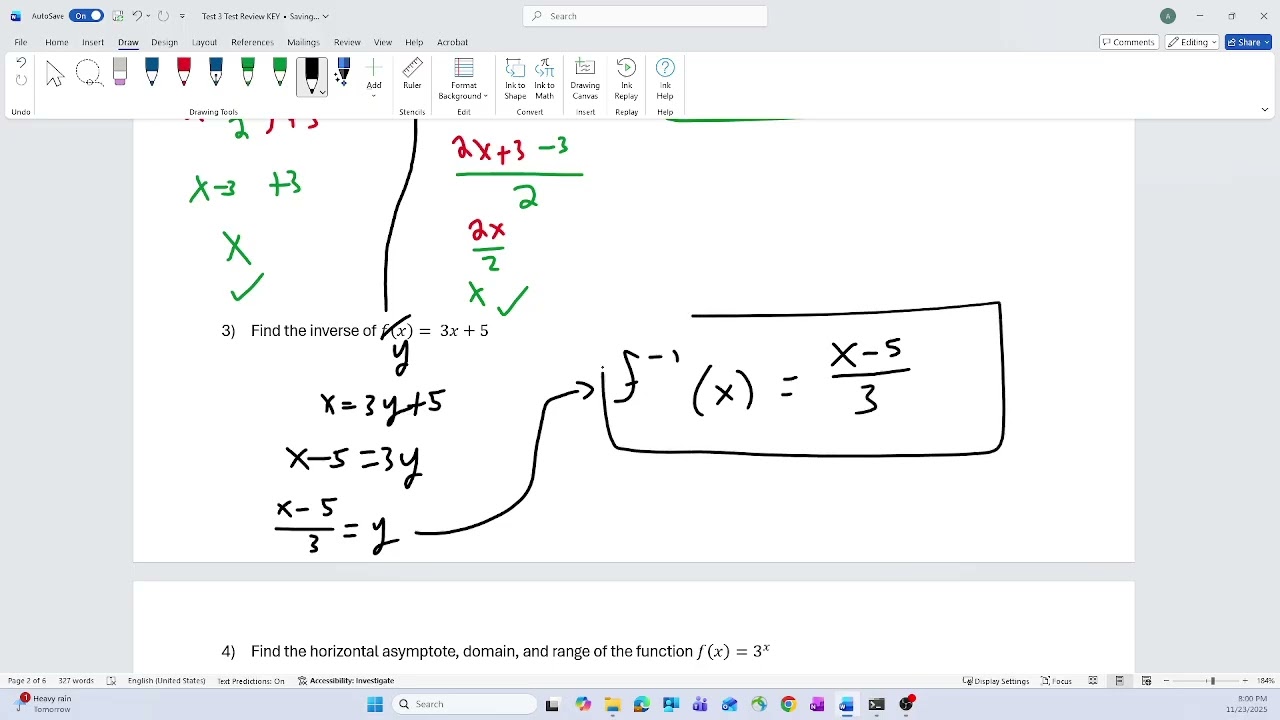Click the 184% zoom level
Screen dimensions: 1280x720
point(1266,681)
